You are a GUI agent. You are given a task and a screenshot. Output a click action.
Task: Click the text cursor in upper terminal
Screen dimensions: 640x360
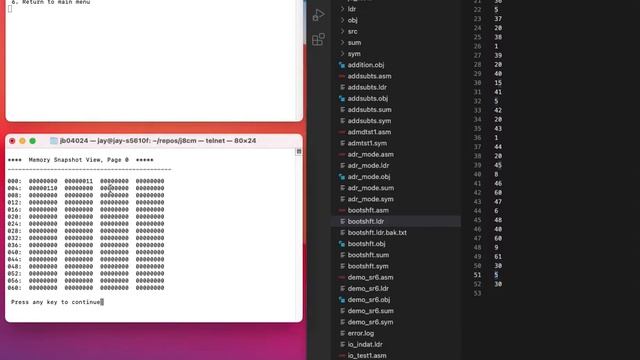[10, 9]
